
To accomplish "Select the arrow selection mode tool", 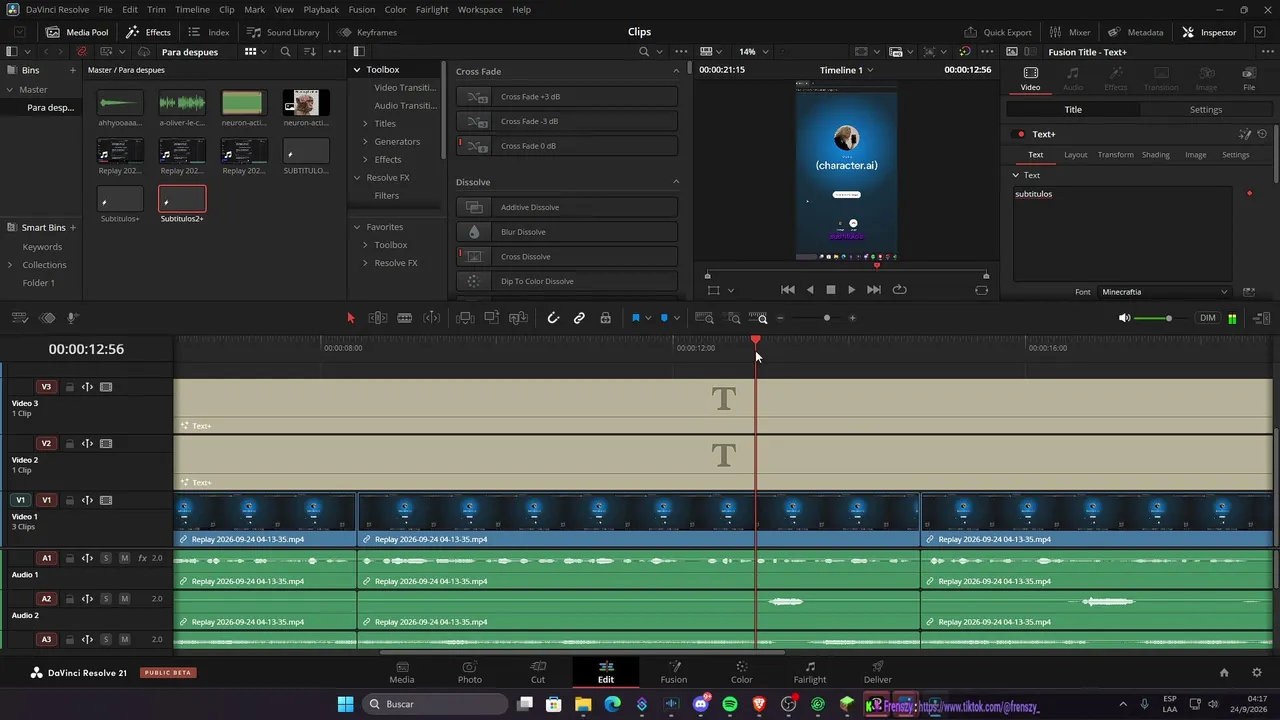I will pyautogui.click(x=350, y=318).
